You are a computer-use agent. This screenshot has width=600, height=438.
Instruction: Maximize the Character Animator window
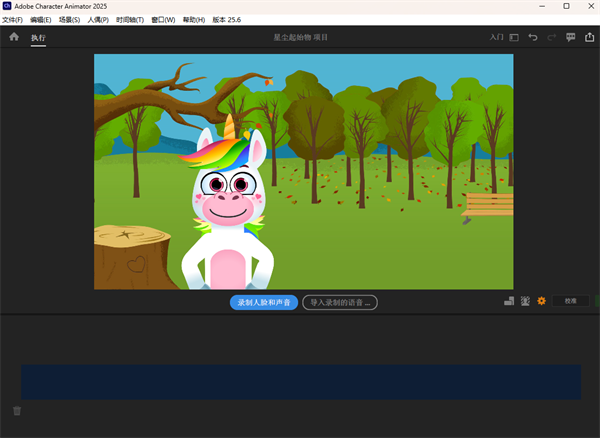click(566, 6)
